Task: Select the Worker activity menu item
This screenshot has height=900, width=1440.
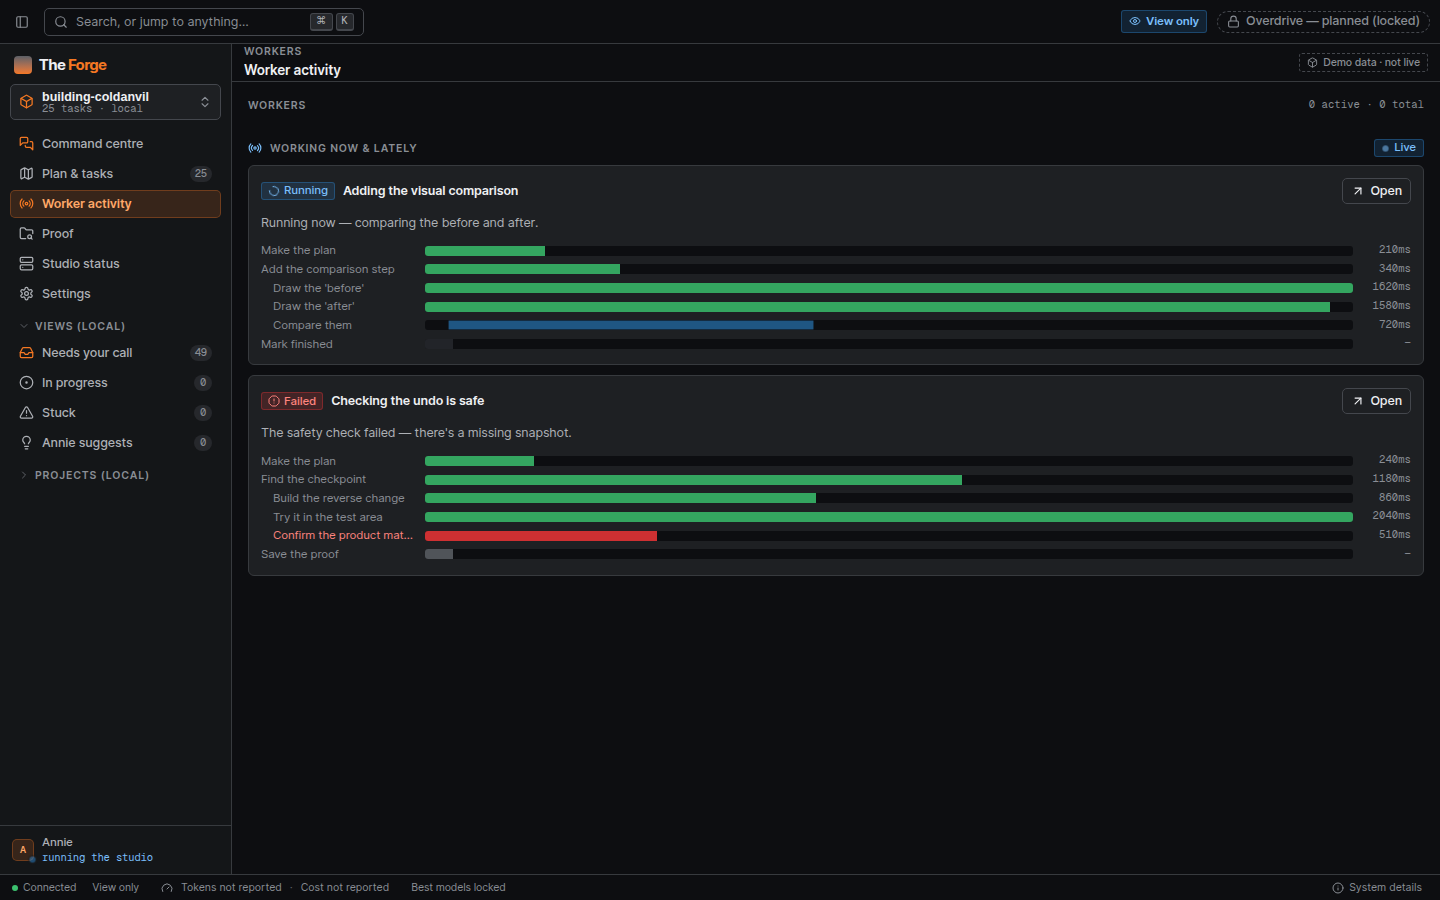Action: (115, 204)
